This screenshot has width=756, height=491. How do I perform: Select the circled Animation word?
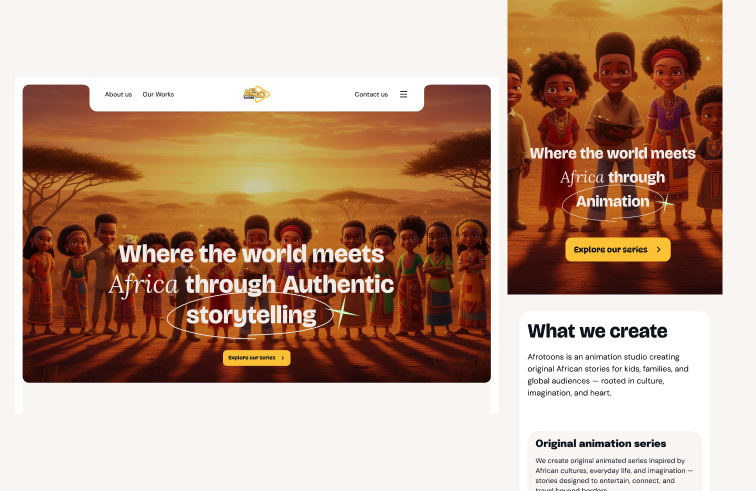612,201
